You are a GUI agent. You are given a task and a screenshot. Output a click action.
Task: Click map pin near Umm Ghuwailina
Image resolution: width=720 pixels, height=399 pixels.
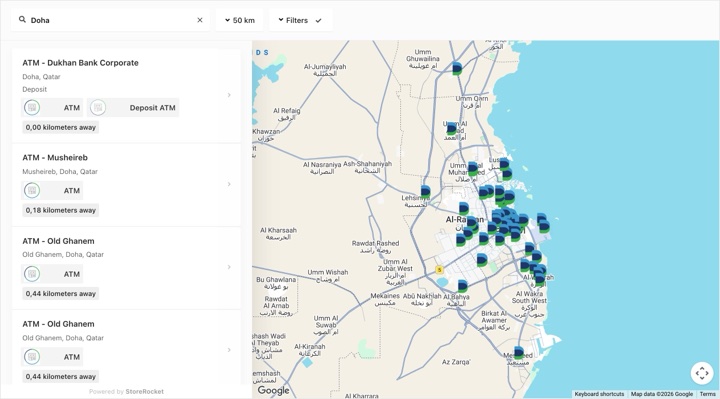point(456,68)
